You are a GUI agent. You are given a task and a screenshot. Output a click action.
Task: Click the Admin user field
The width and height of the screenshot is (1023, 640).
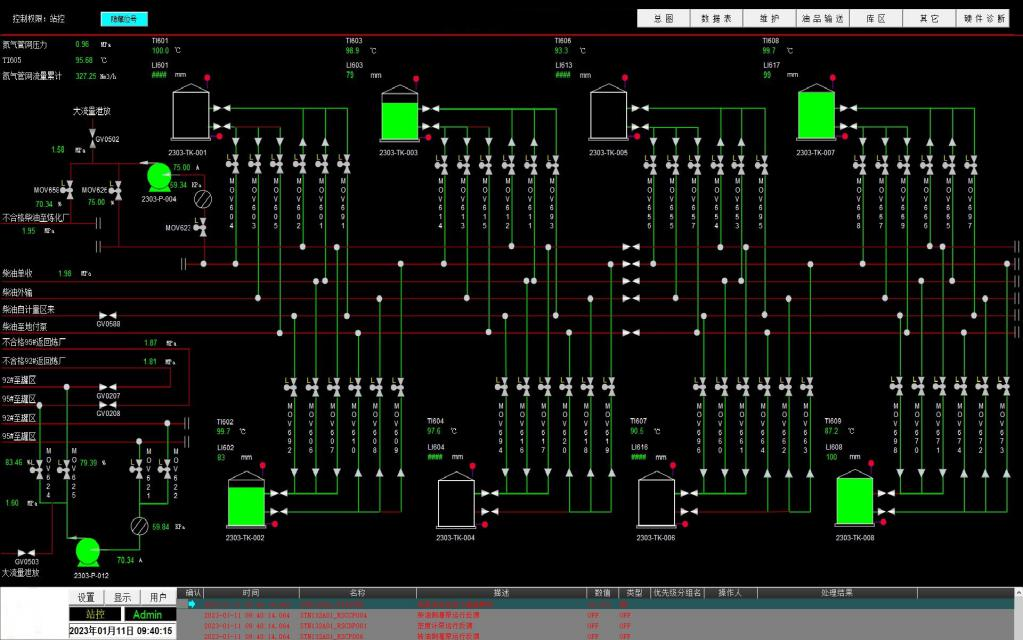[x=149, y=614]
